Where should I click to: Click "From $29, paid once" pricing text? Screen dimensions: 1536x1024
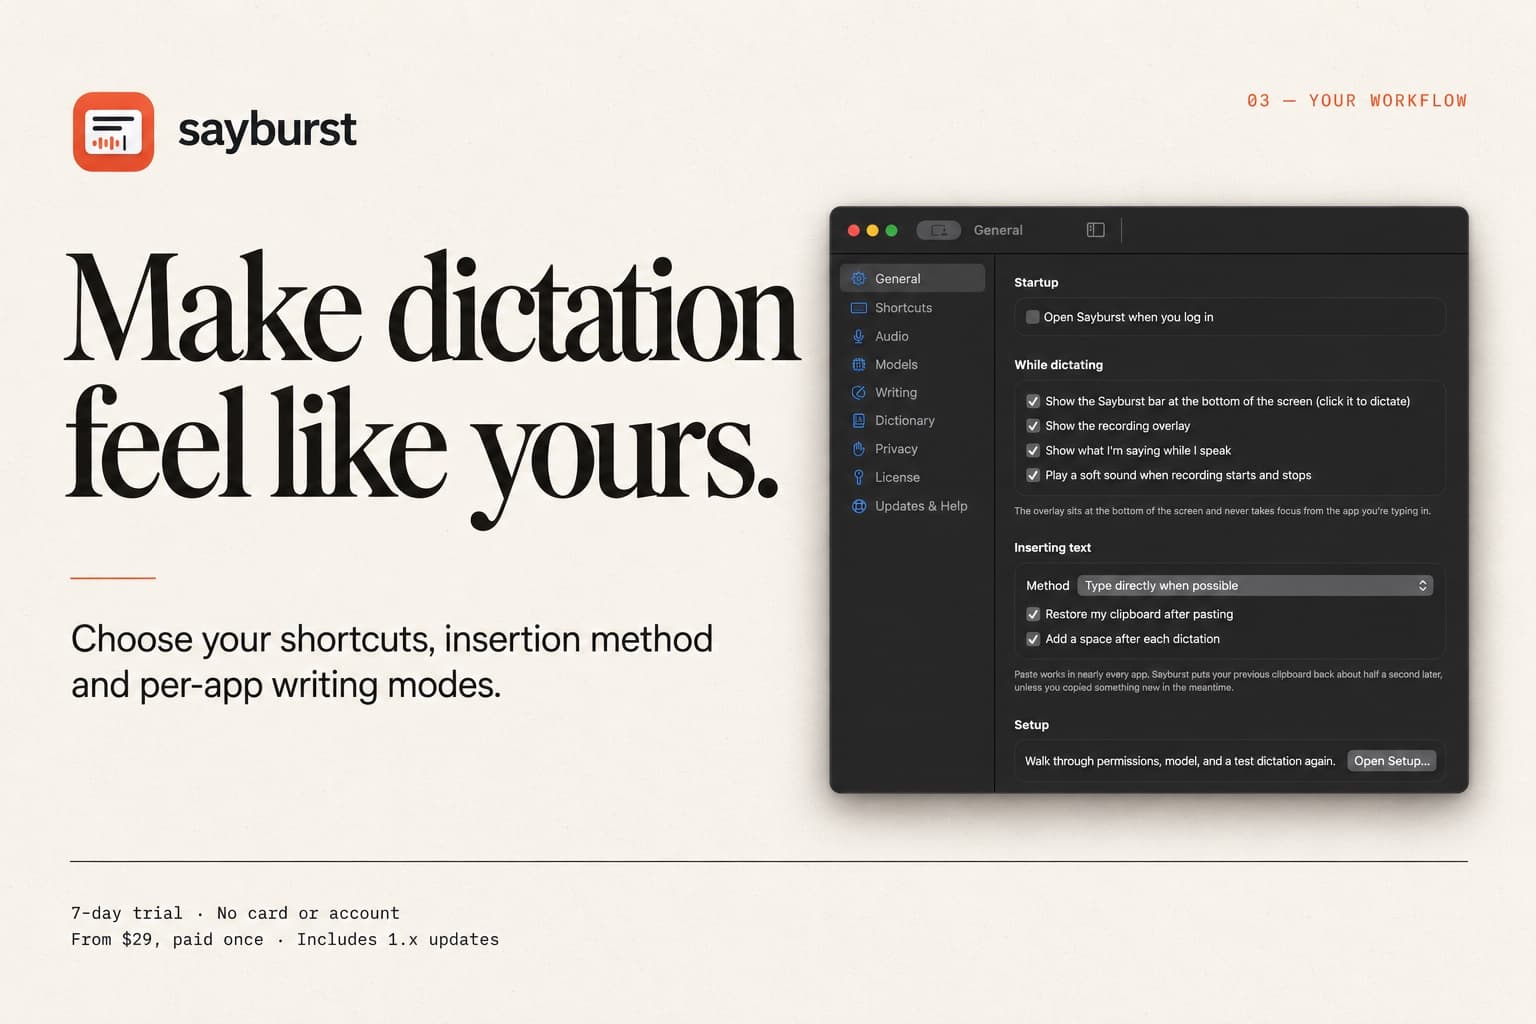click(x=167, y=940)
